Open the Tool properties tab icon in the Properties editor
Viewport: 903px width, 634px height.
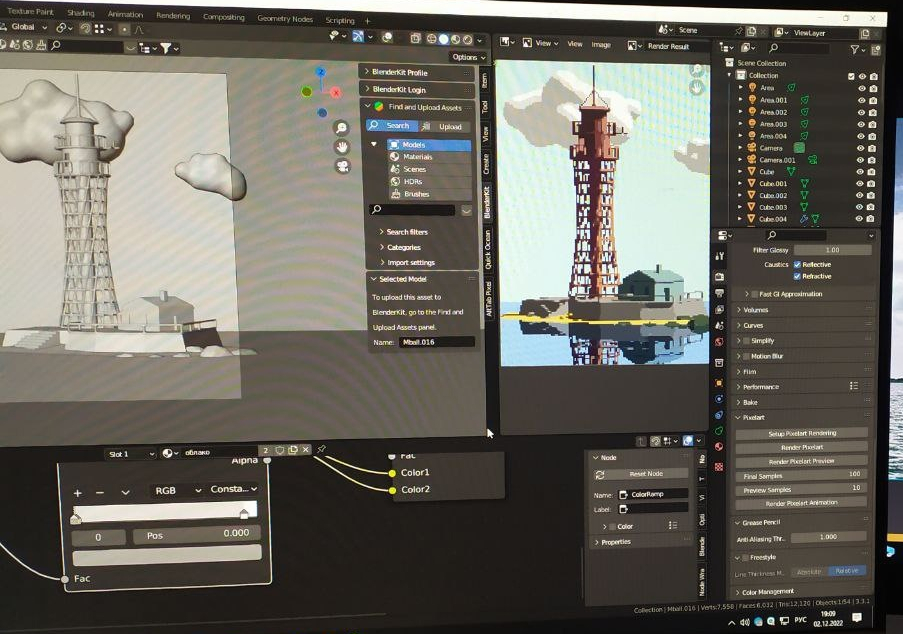[x=720, y=257]
